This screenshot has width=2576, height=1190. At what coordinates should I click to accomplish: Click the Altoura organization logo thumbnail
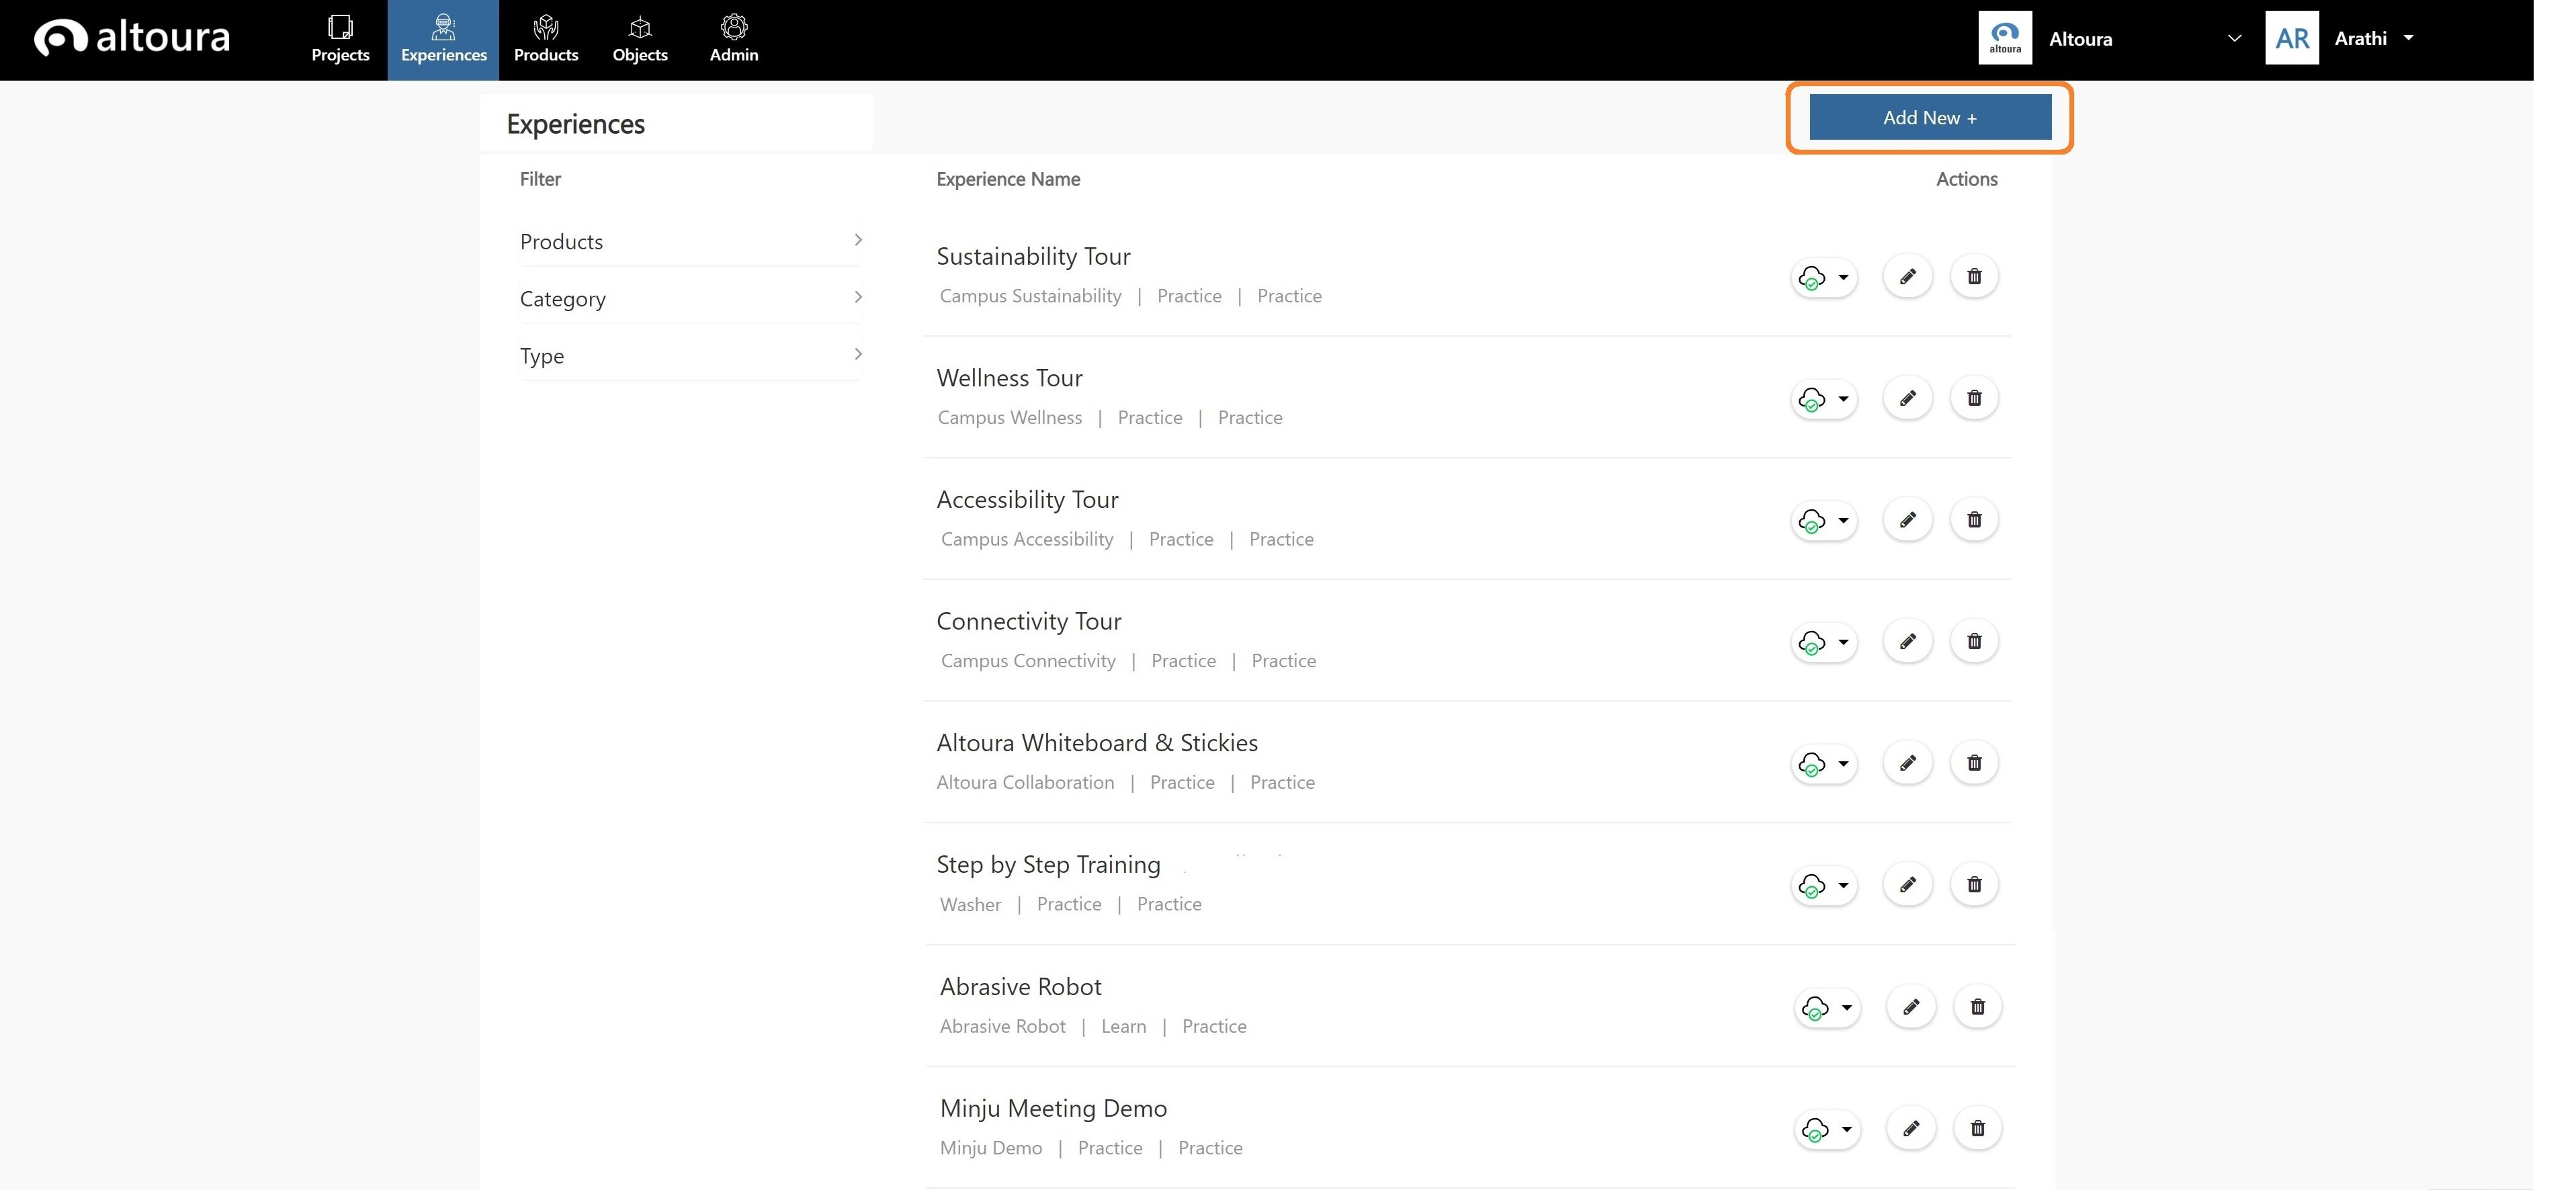2005,38
